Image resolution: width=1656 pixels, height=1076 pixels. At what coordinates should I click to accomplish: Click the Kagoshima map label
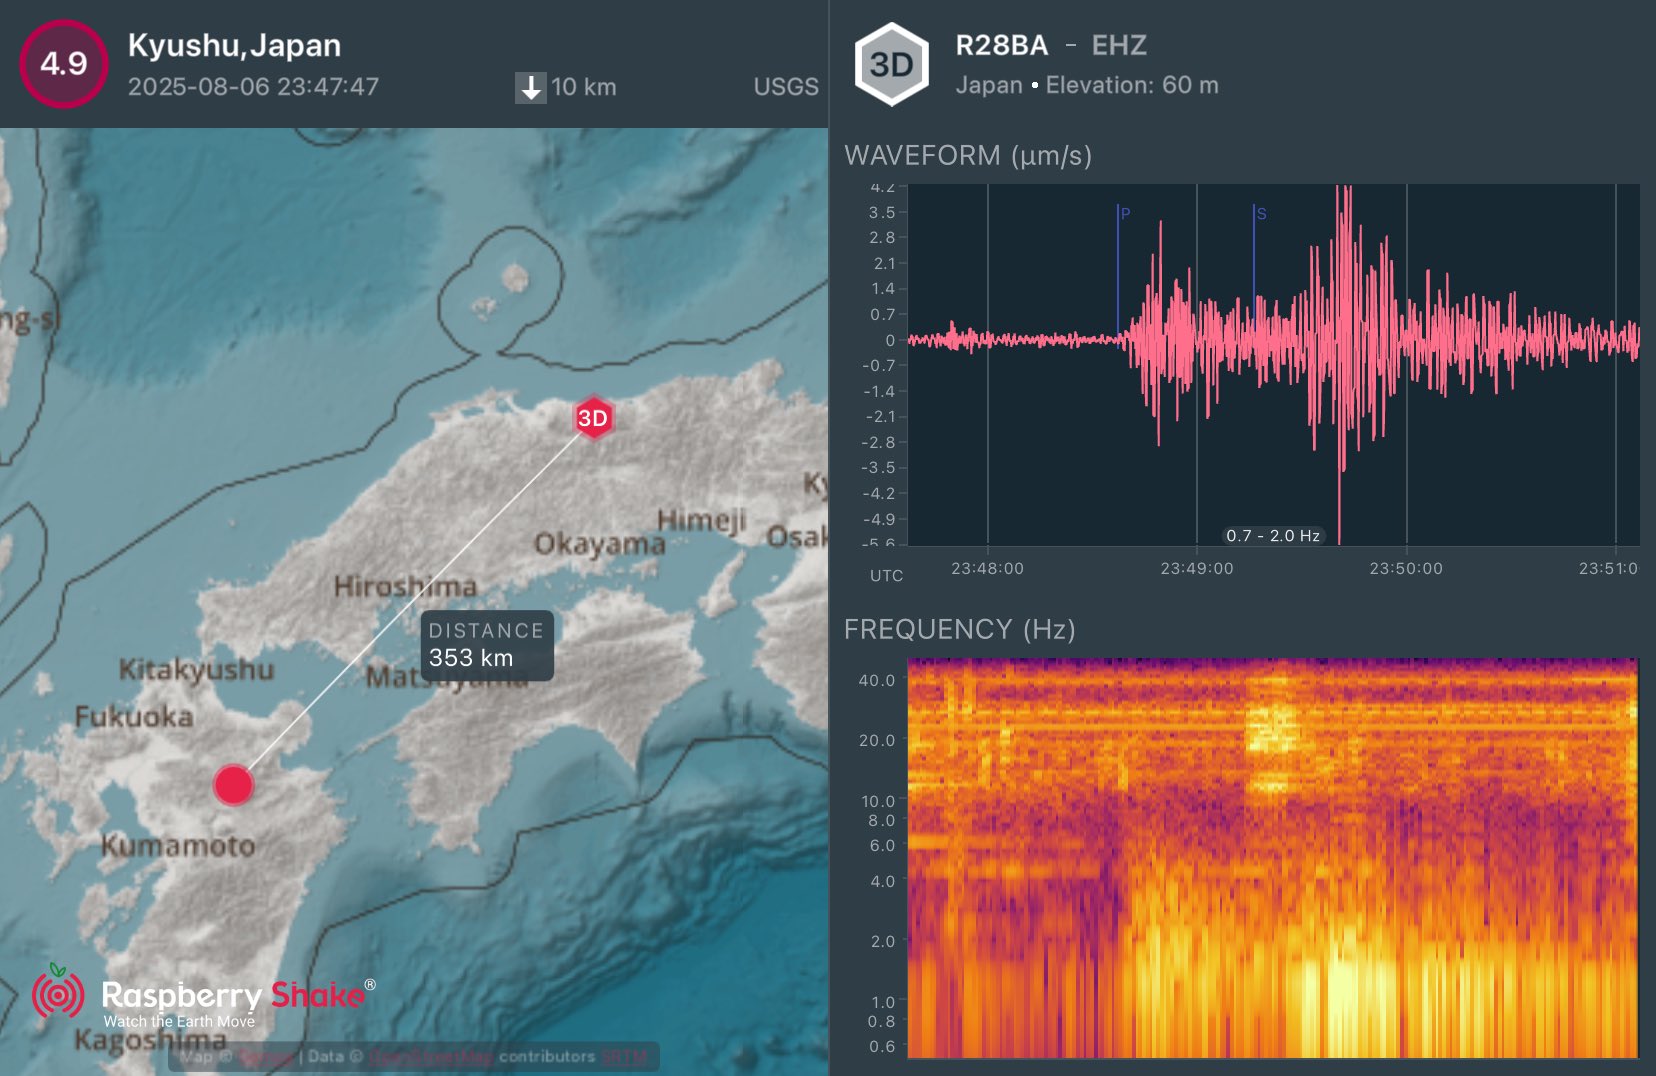click(150, 1040)
